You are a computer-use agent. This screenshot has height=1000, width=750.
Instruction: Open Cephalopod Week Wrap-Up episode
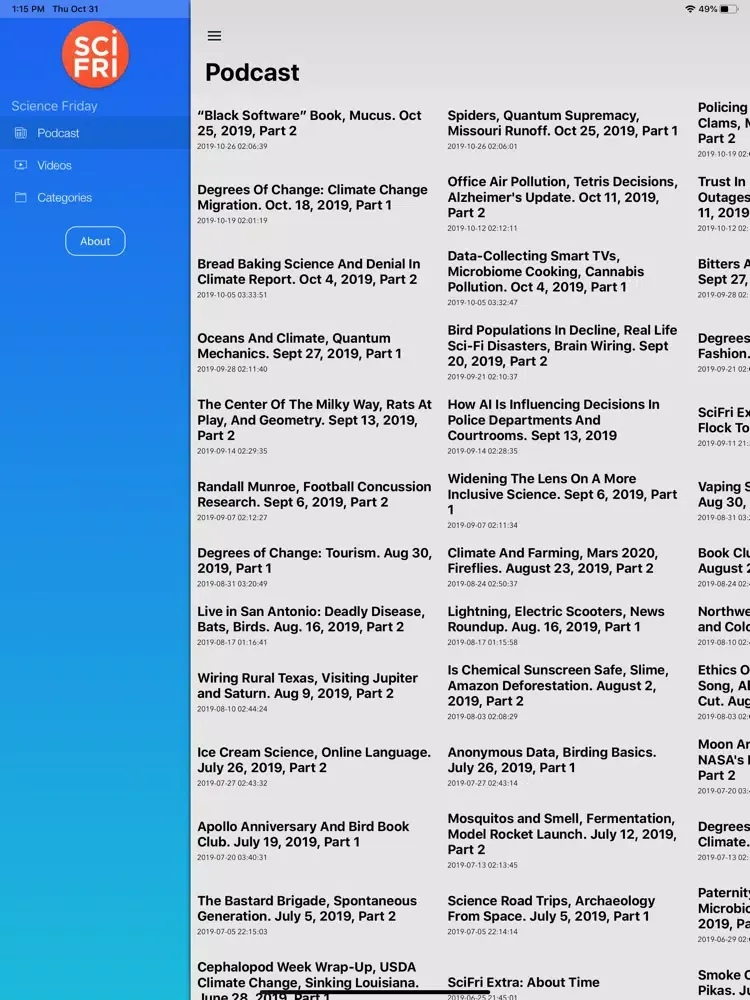[x=308, y=982]
